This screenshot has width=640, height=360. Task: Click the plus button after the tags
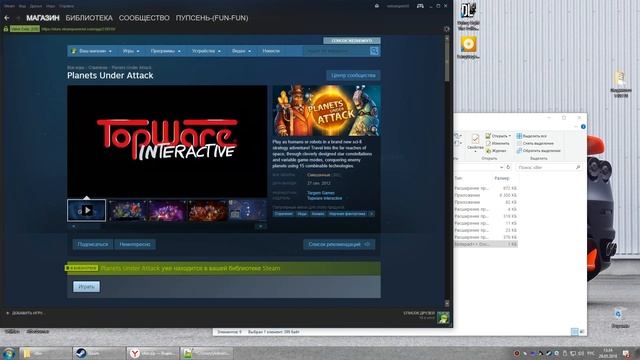point(371,213)
